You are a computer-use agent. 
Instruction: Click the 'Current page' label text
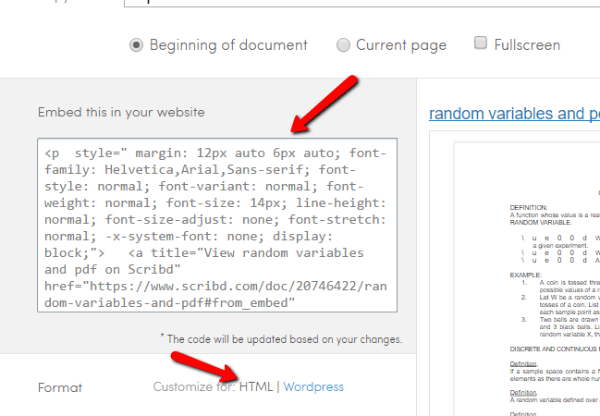pyautogui.click(x=401, y=45)
